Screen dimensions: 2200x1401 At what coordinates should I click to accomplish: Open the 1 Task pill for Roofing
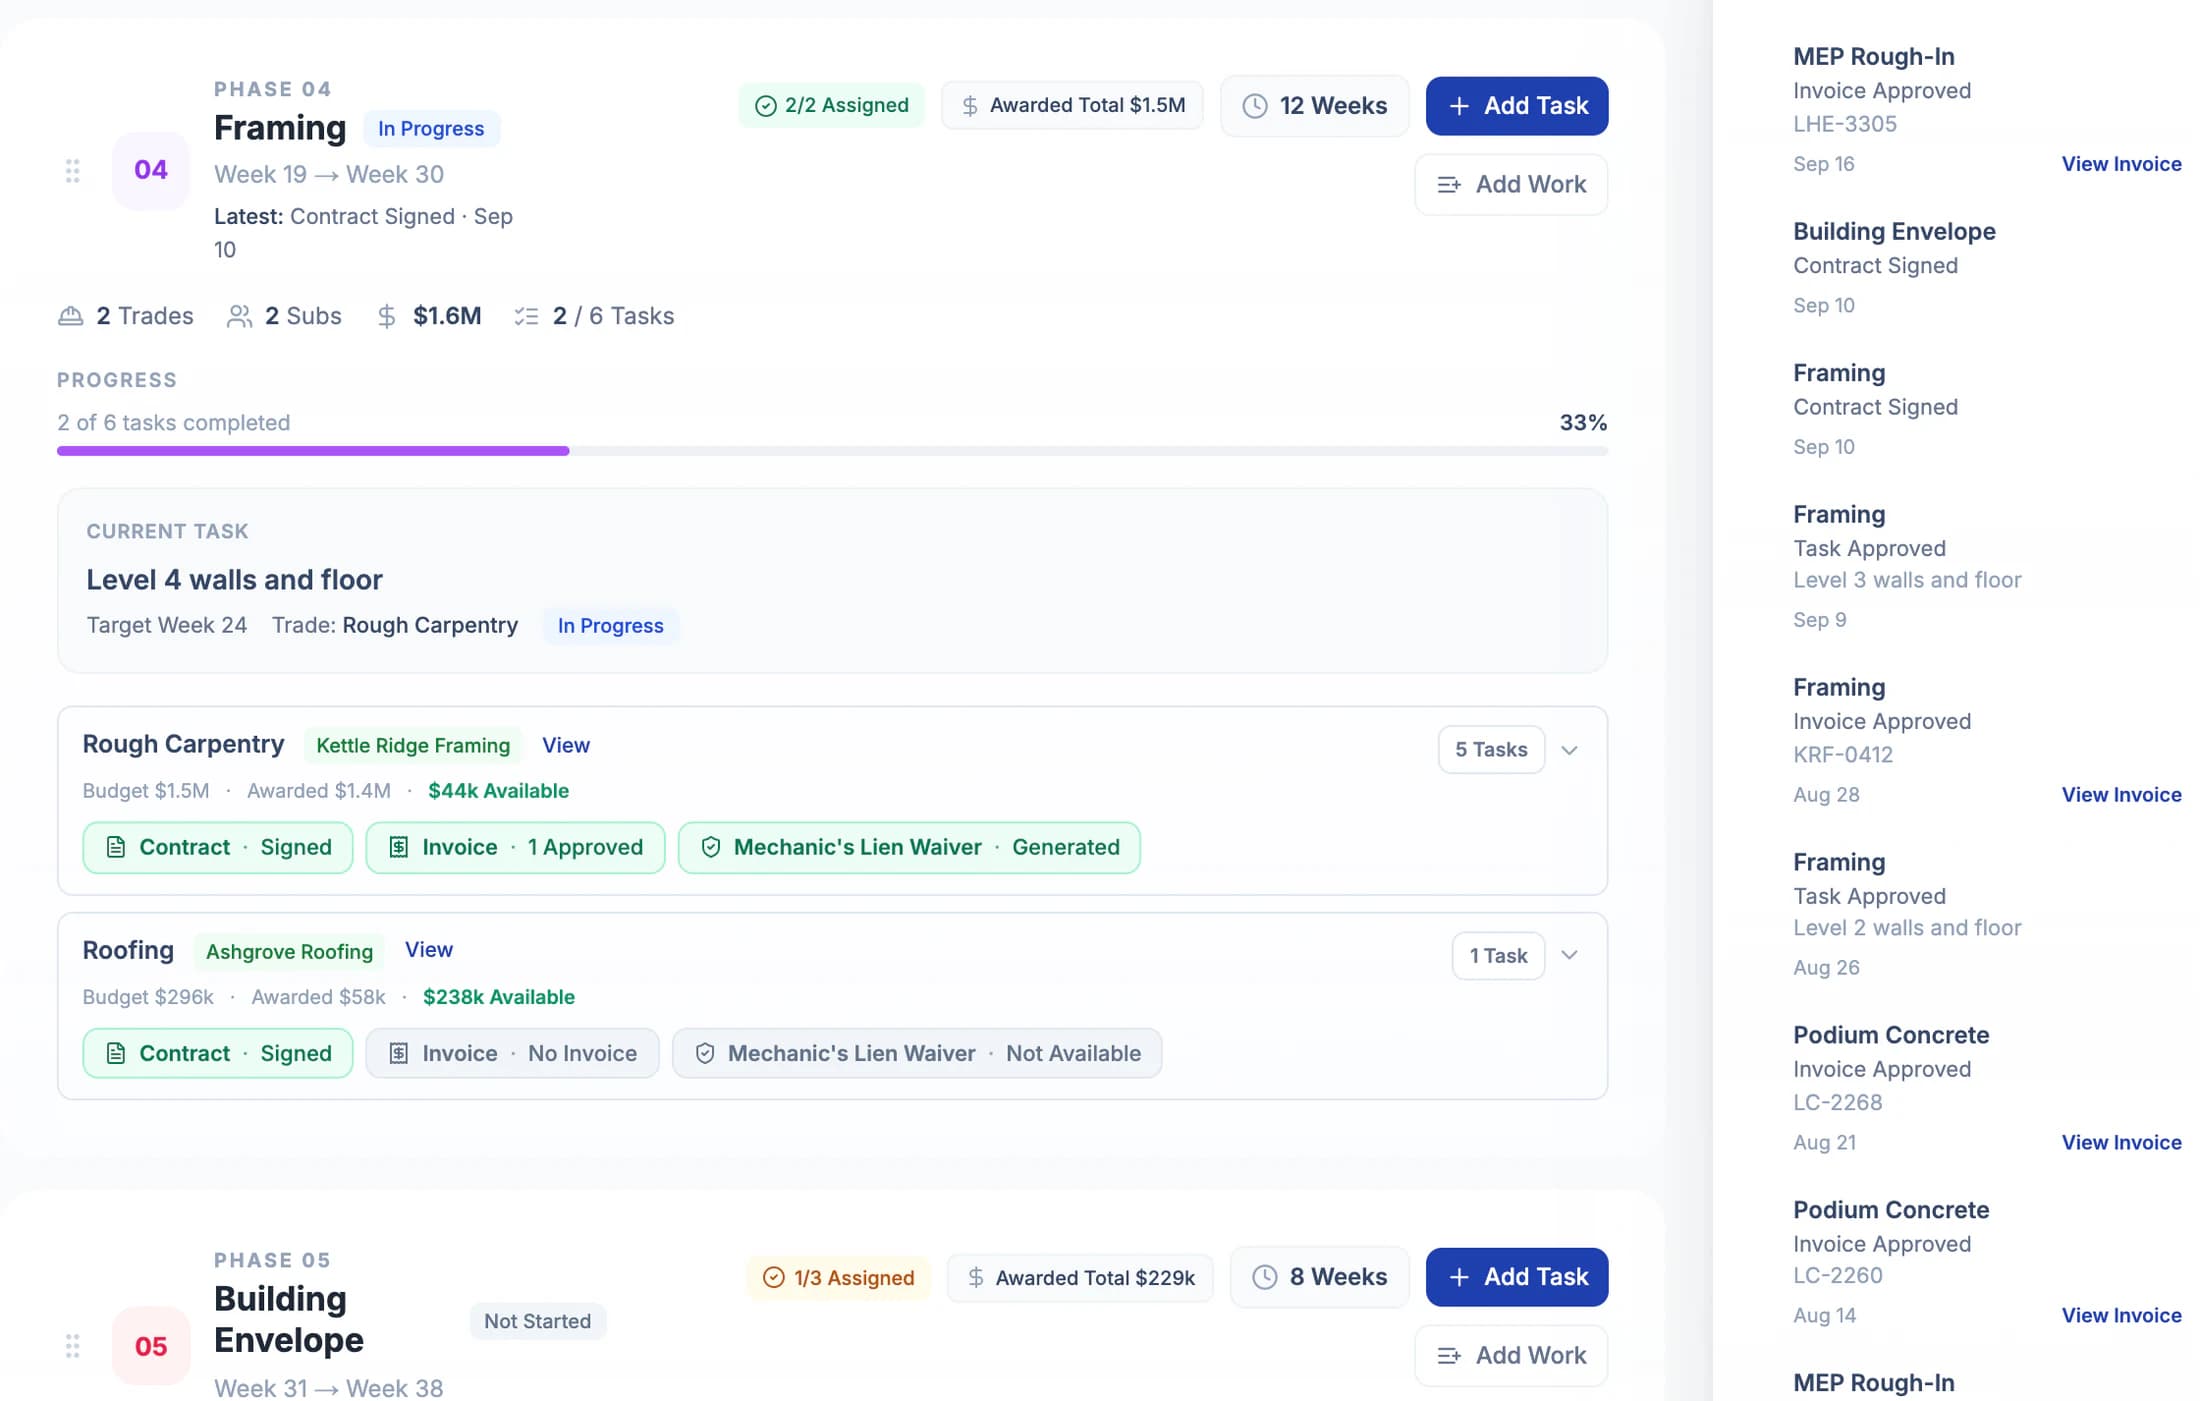tap(1497, 956)
